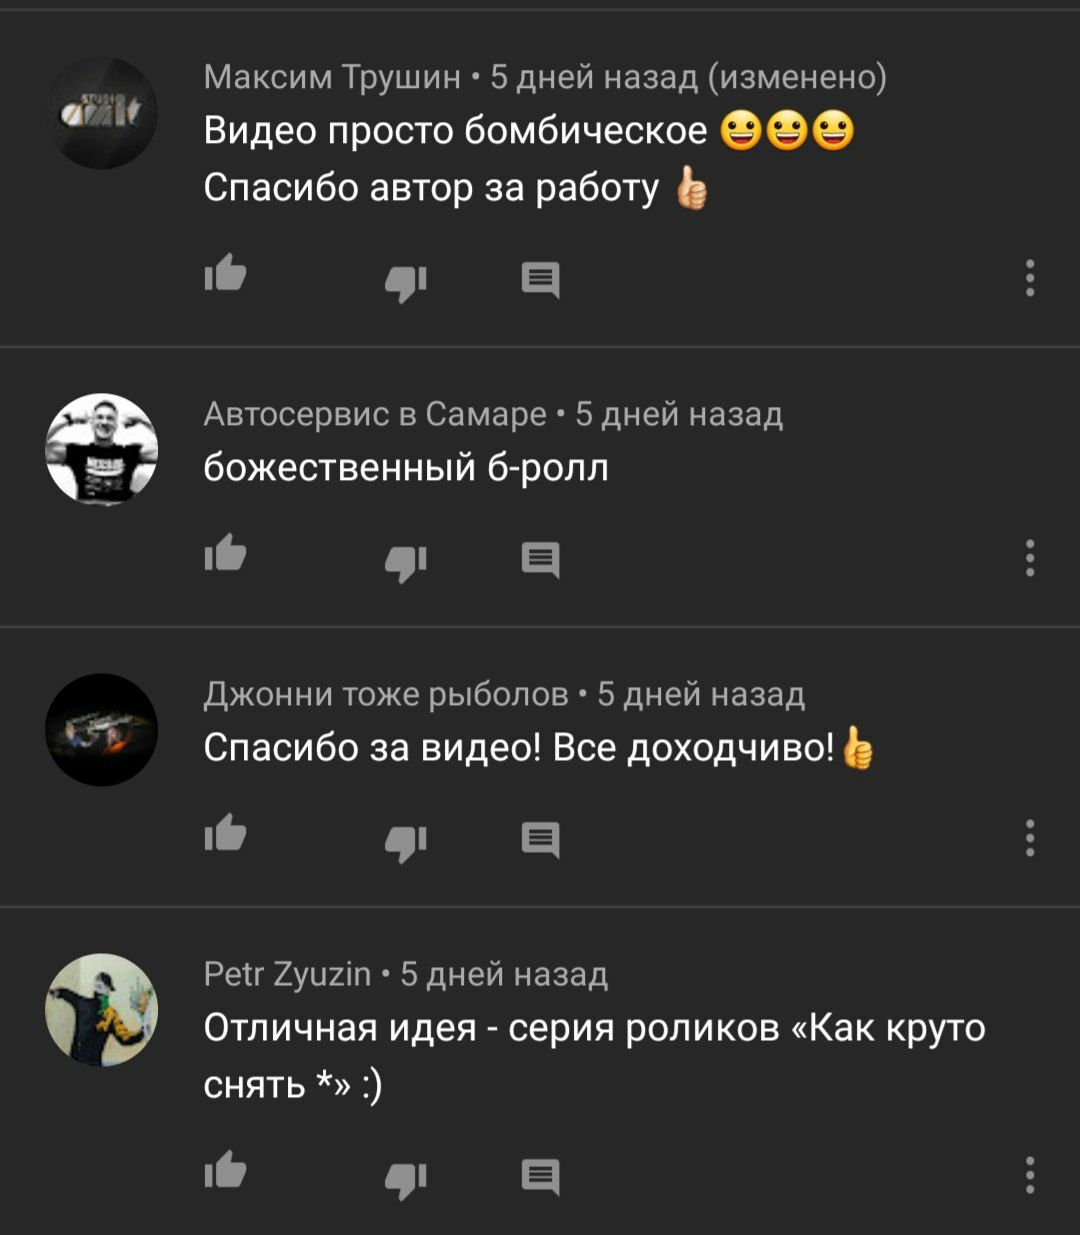This screenshot has width=1080, height=1235.
Task: Dislike Джонни тоже рыболов's comment
Action: point(406,843)
